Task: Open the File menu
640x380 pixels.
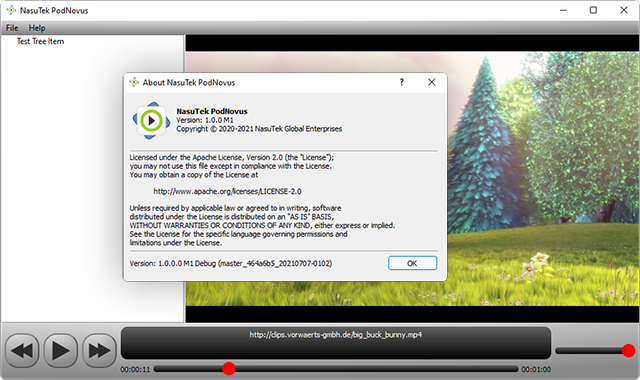Action: tap(12, 28)
